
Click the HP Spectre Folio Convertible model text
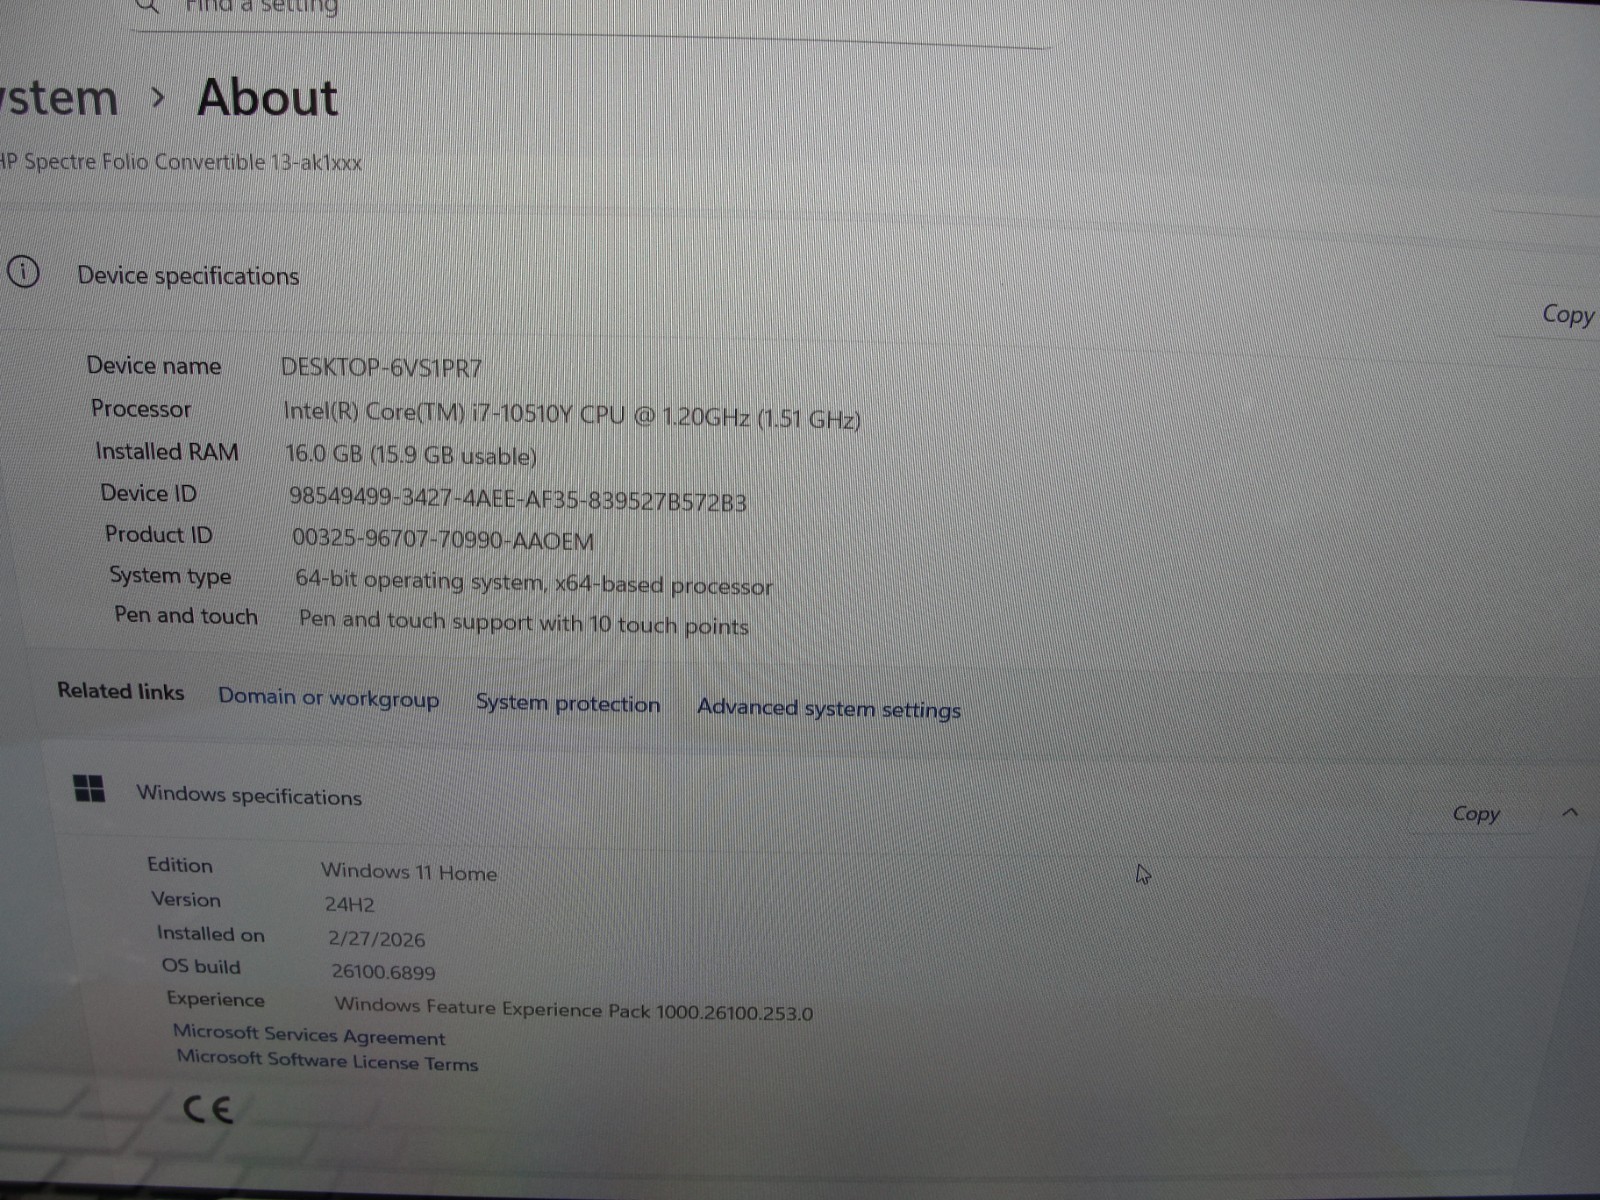pyautogui.click(x=181, y=162)
